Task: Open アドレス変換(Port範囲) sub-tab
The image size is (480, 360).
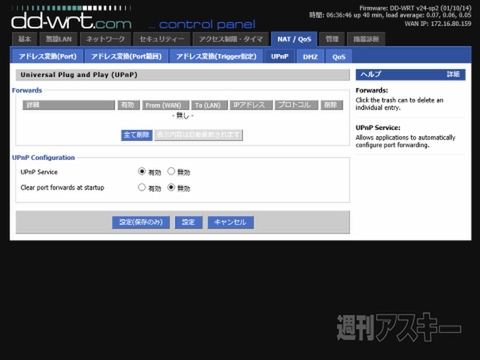Action: [126, 56]
